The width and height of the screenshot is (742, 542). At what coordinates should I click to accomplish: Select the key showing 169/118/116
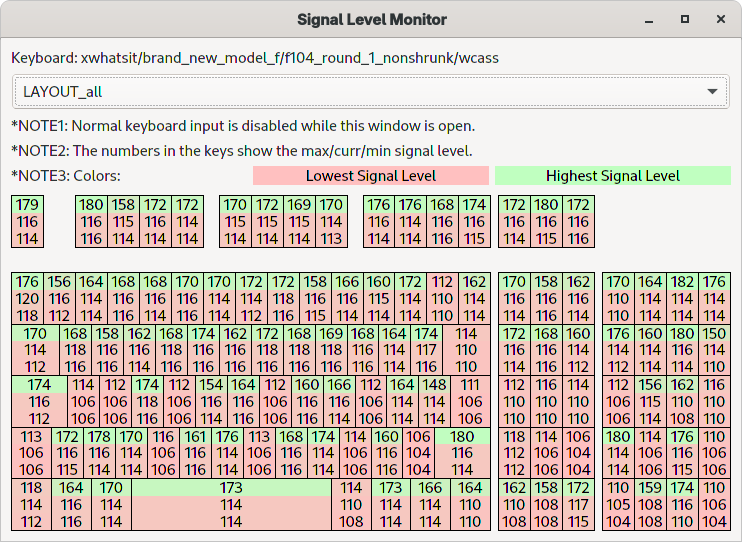[331, 350]
